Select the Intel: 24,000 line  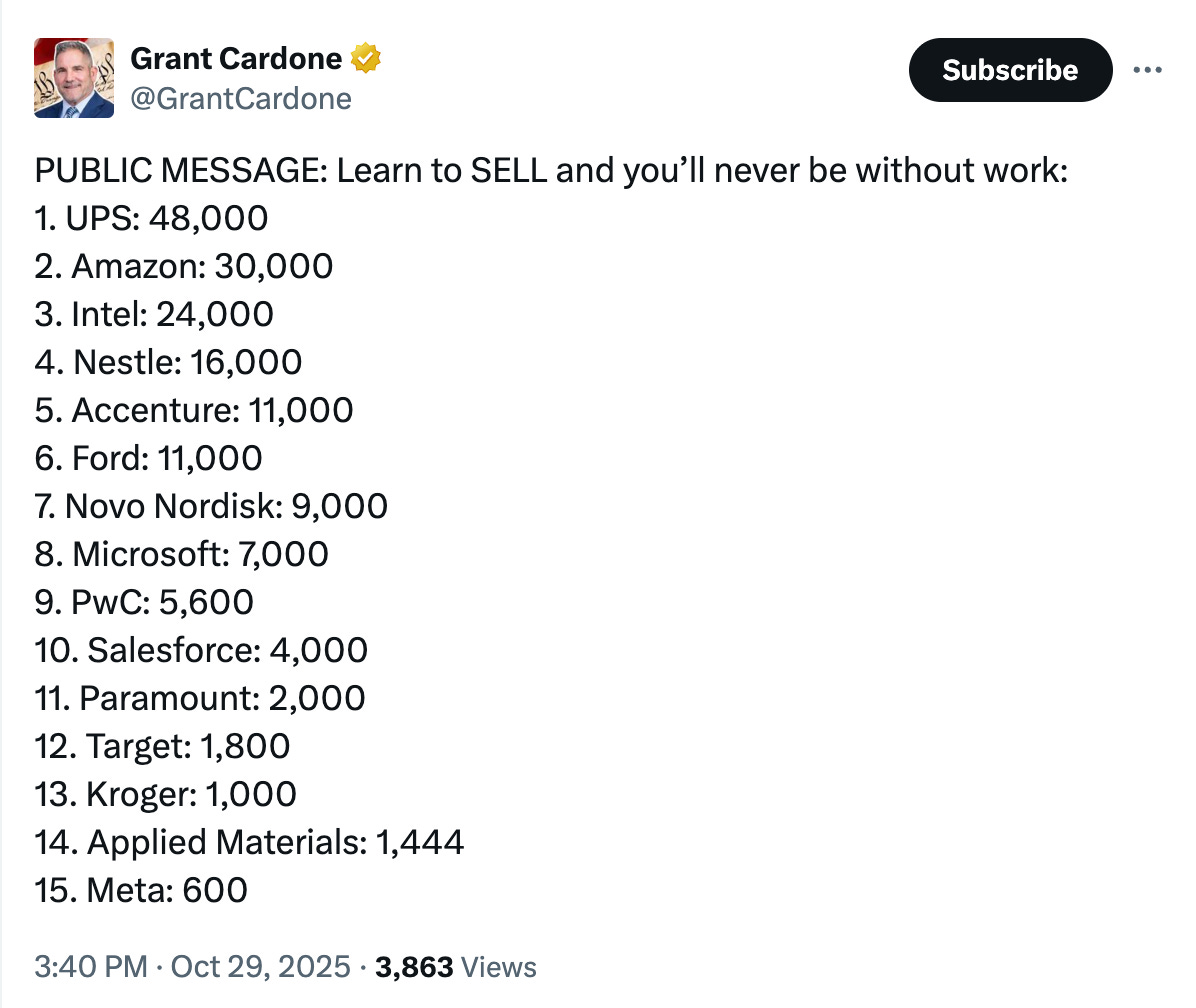[x=151, y=314]
